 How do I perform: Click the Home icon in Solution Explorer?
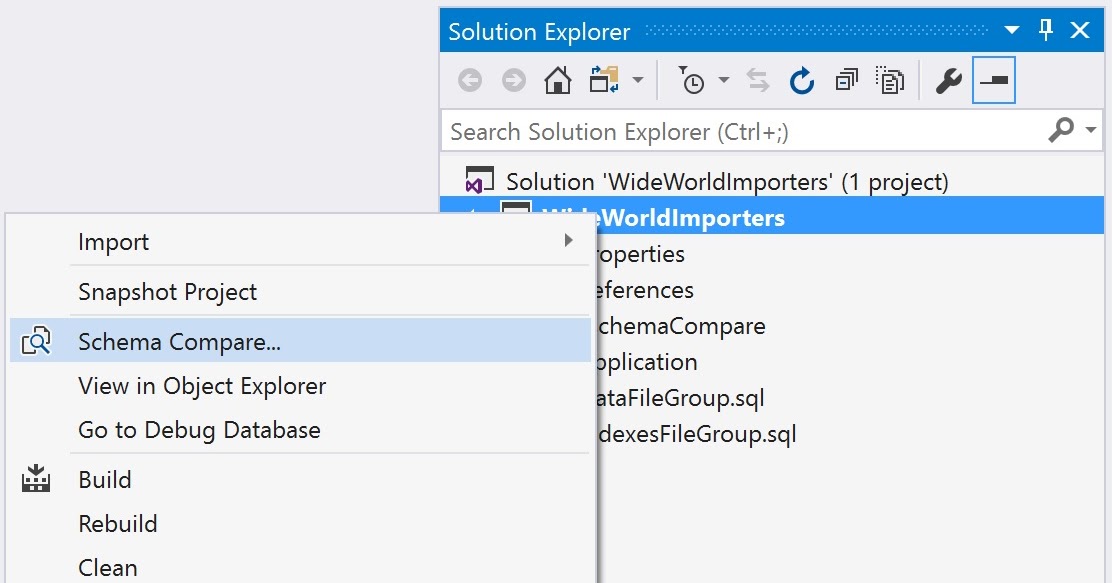click(557, 80)
